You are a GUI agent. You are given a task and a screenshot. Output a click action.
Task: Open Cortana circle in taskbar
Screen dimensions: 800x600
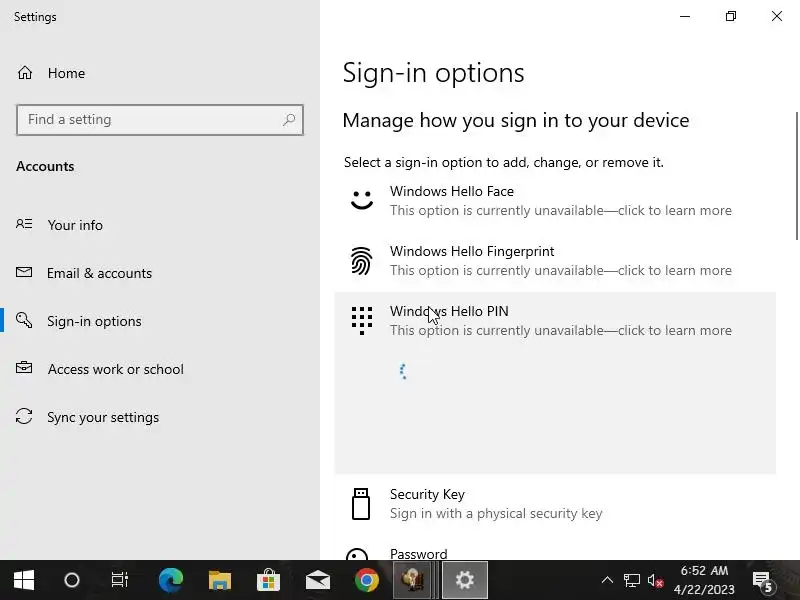pyautogui.click(x=72, y=580)
